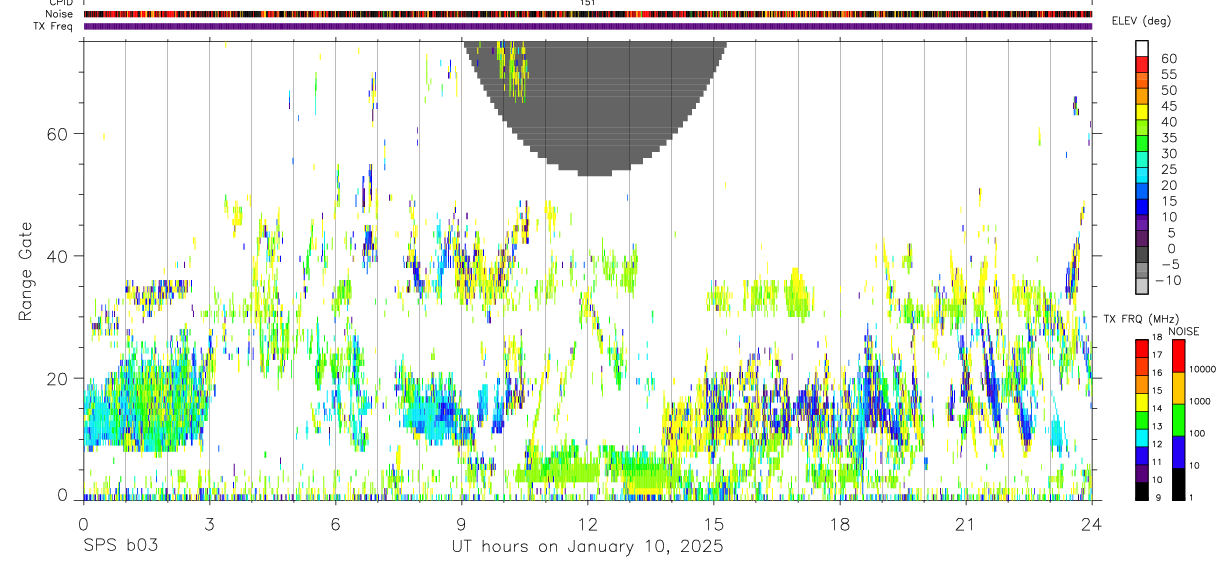Click the elevation colorbar label '60'

pos(1167,58)
